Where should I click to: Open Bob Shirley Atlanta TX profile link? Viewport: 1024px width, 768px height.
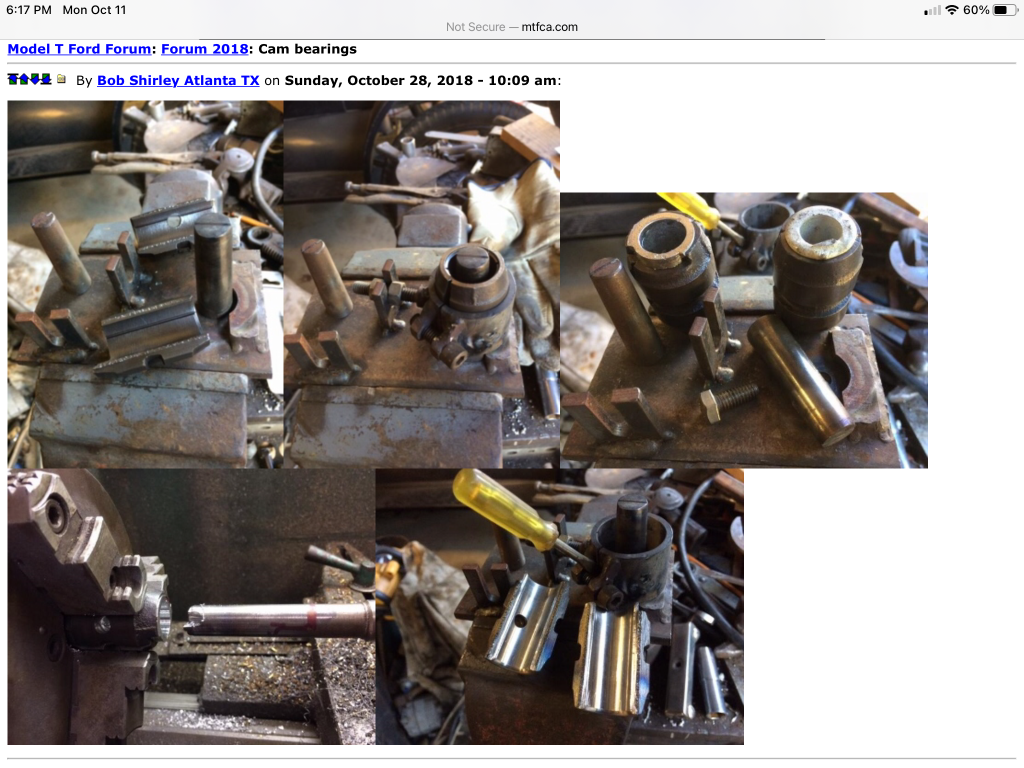click(x=178, y=80)
